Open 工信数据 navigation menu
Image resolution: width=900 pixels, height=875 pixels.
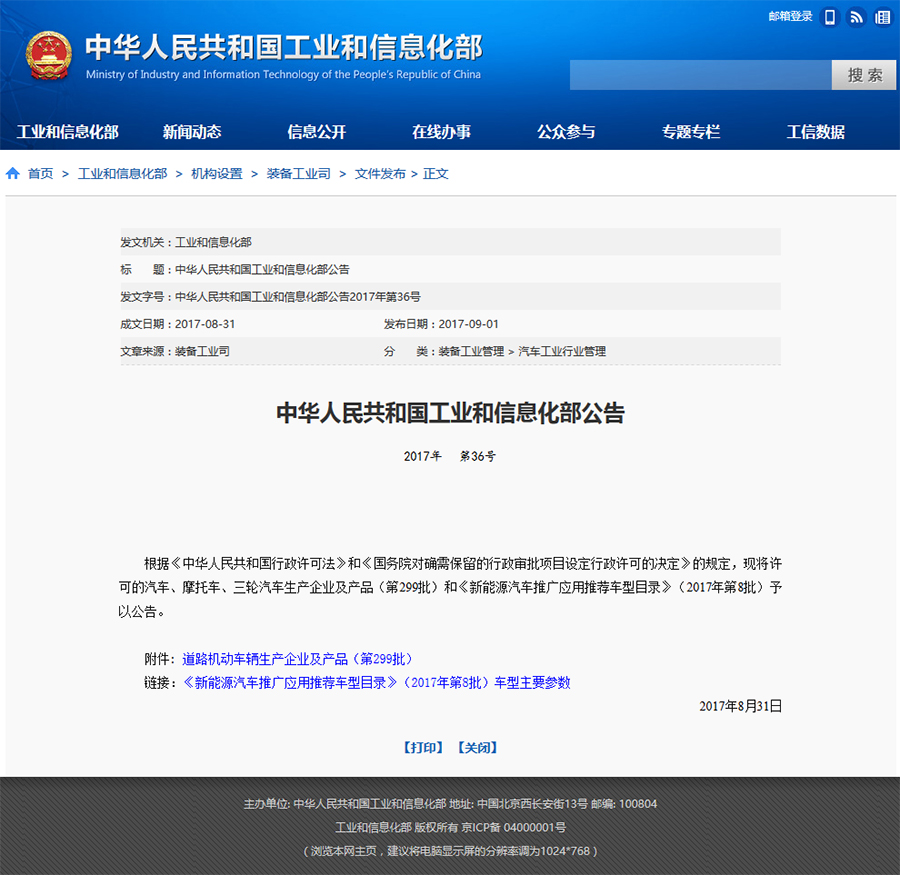pos(816,131)
